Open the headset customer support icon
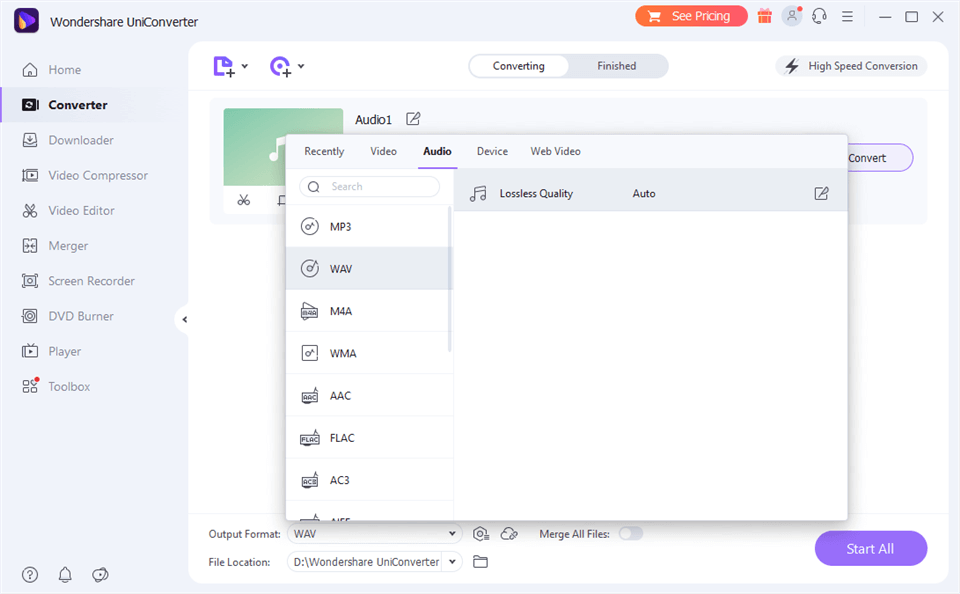 pyautogui.click(x=819, y=17)
